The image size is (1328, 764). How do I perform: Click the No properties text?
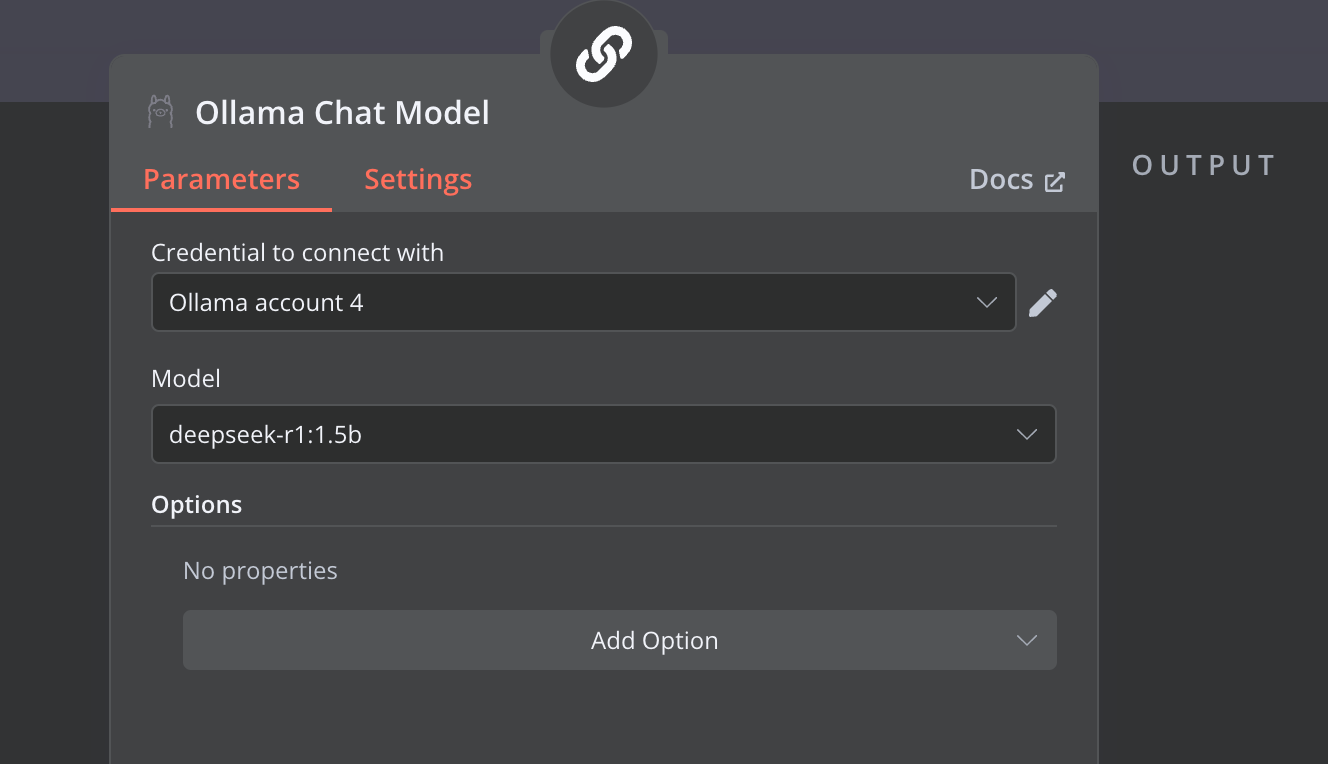coord(260,571)
